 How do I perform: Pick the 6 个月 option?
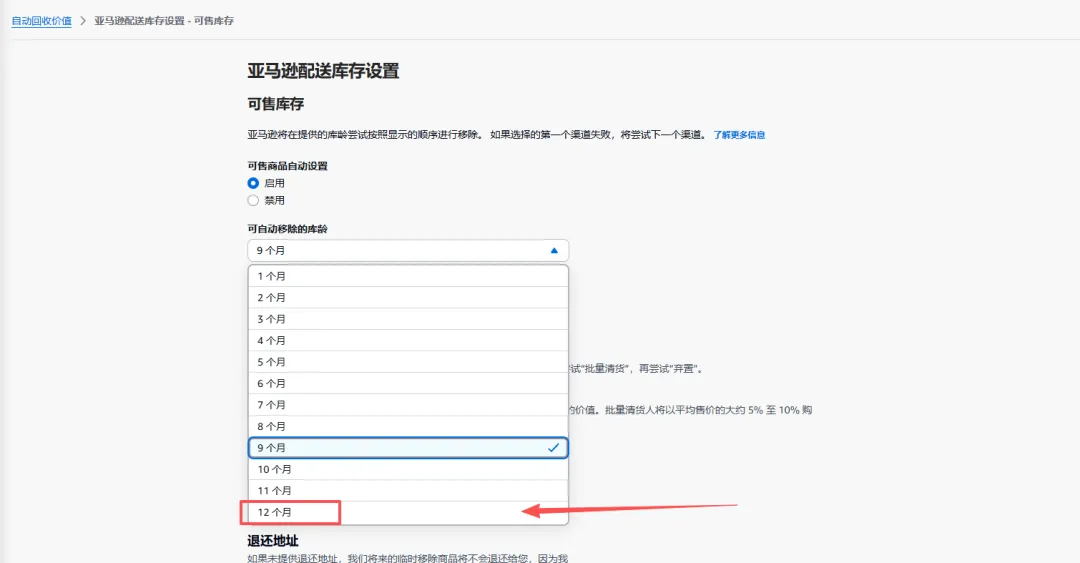point(408,384)
